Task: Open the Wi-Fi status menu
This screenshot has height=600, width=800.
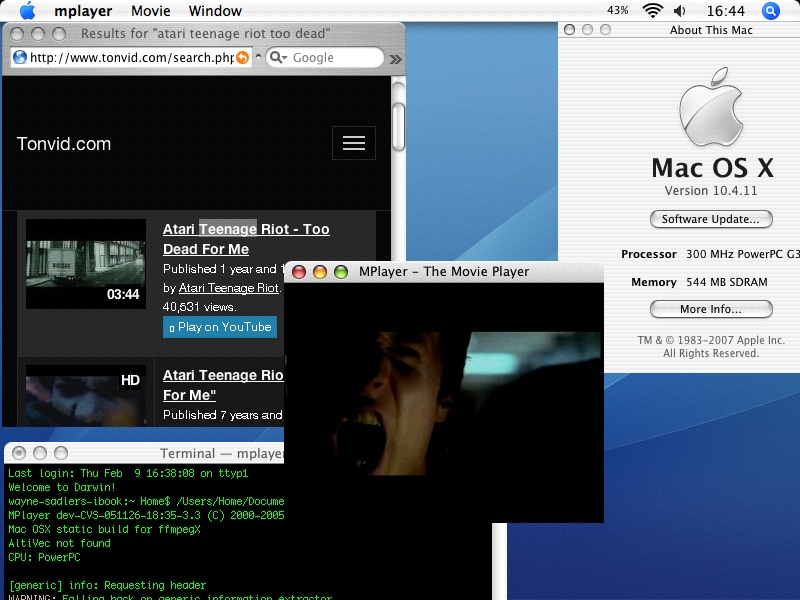Action: tap(652, 11)
